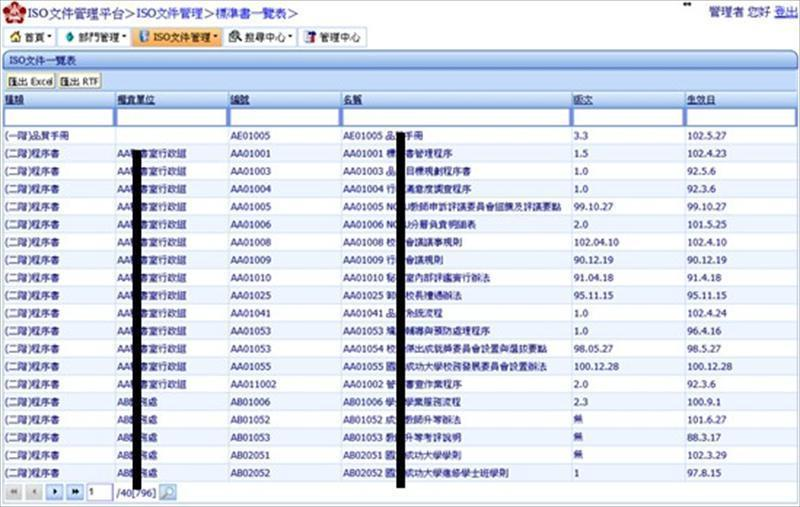The image size is (800, 507).
Task: Click the filter box under 種類
Action: (58, 118)
